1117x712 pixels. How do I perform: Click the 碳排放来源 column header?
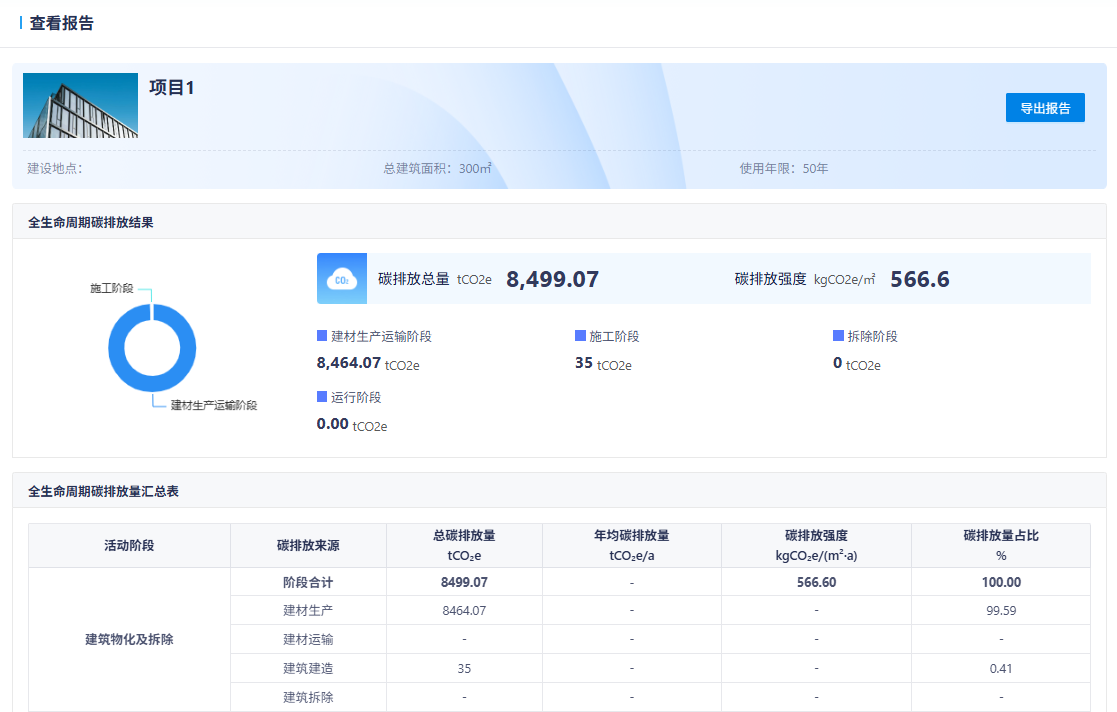click(x=308, y=545)
